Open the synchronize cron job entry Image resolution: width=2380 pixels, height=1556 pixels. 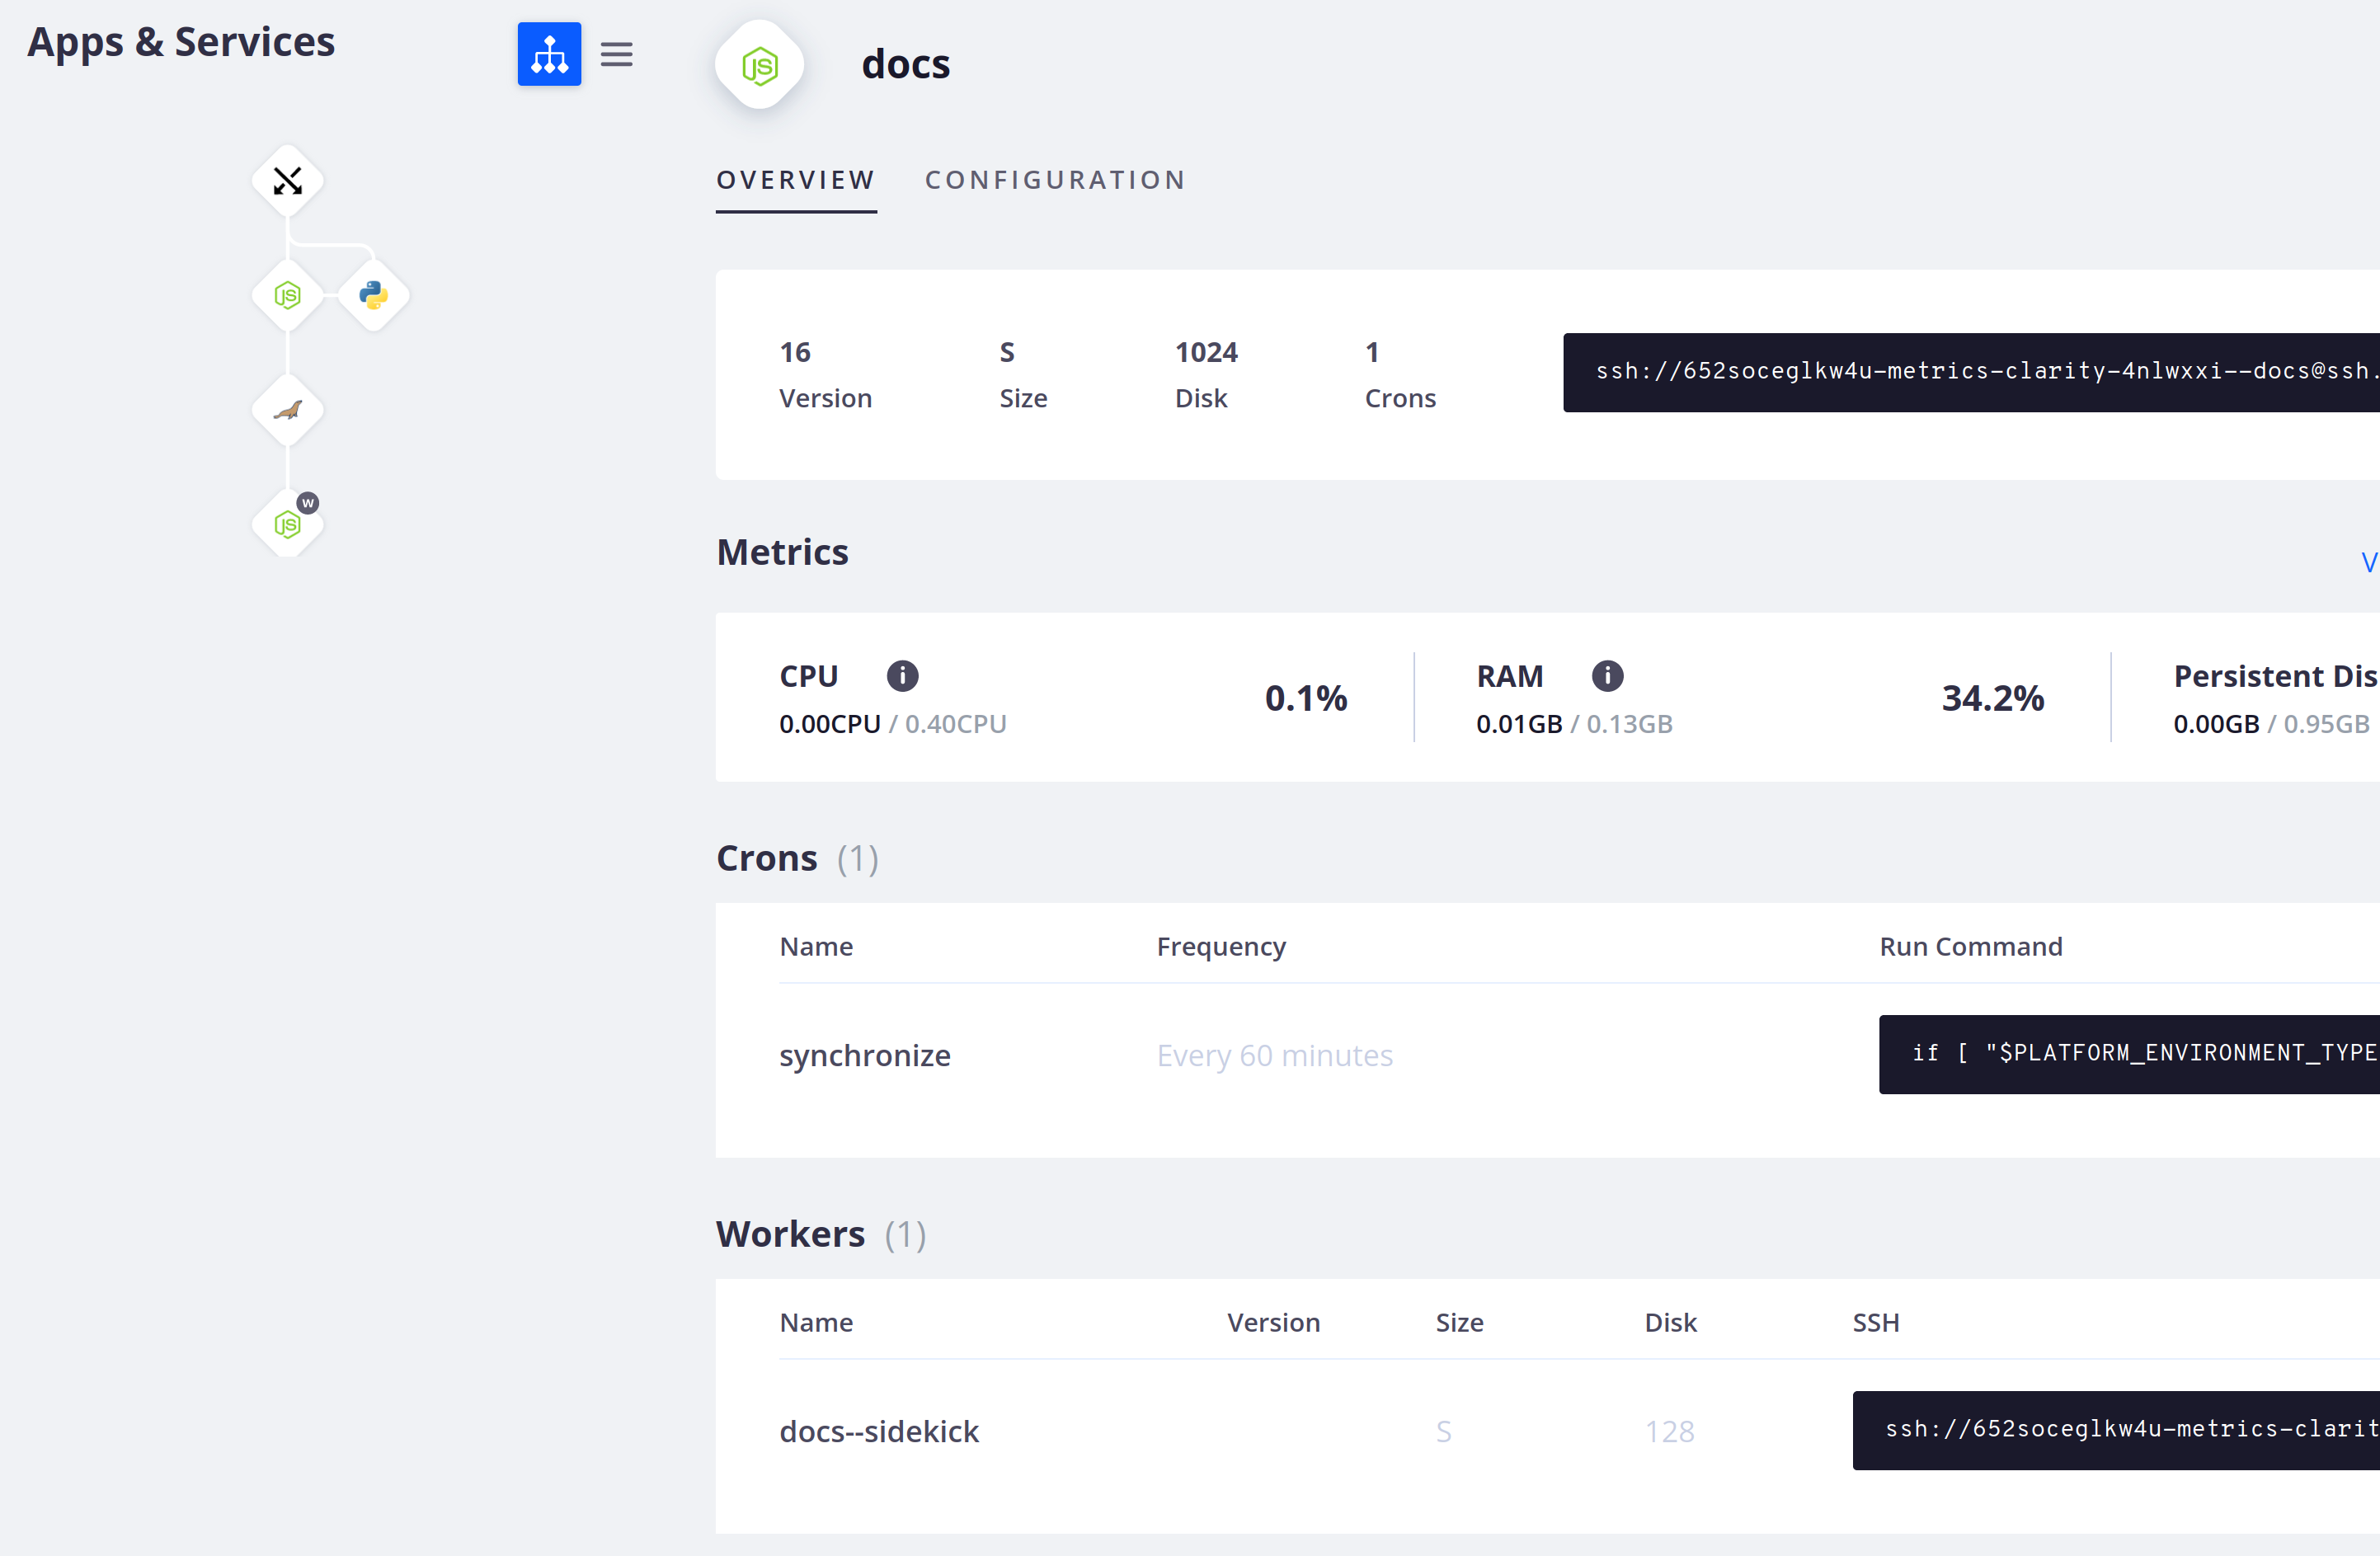tap(864, 1055)
